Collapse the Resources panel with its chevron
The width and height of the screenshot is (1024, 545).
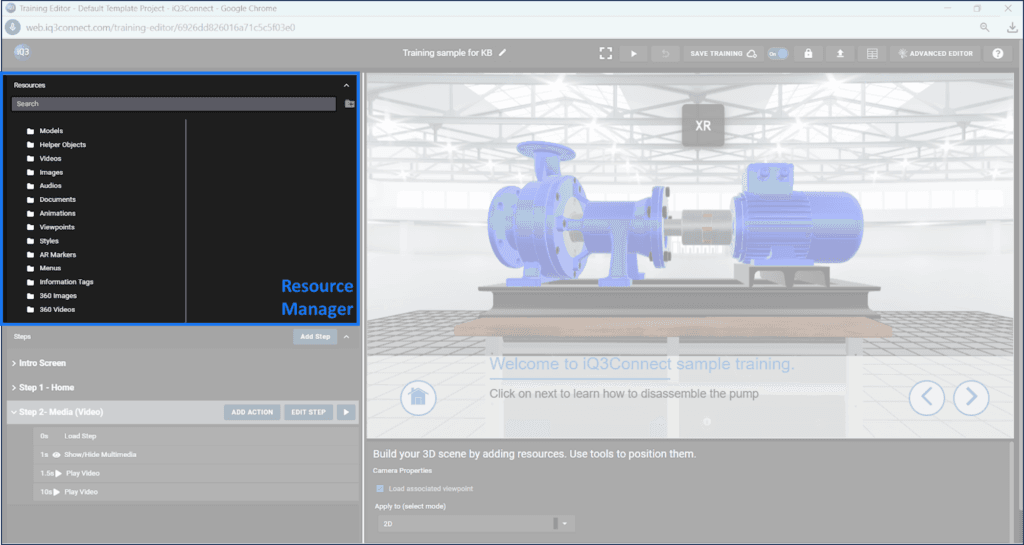point(346,85)
